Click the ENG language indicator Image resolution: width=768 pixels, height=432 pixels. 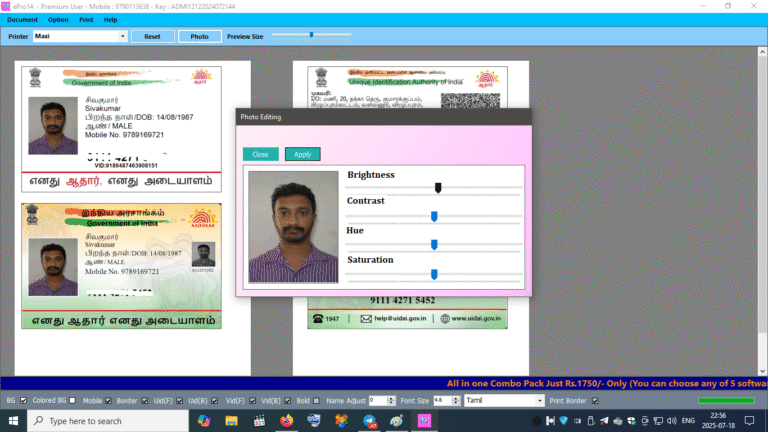click(x=688, y=421)
